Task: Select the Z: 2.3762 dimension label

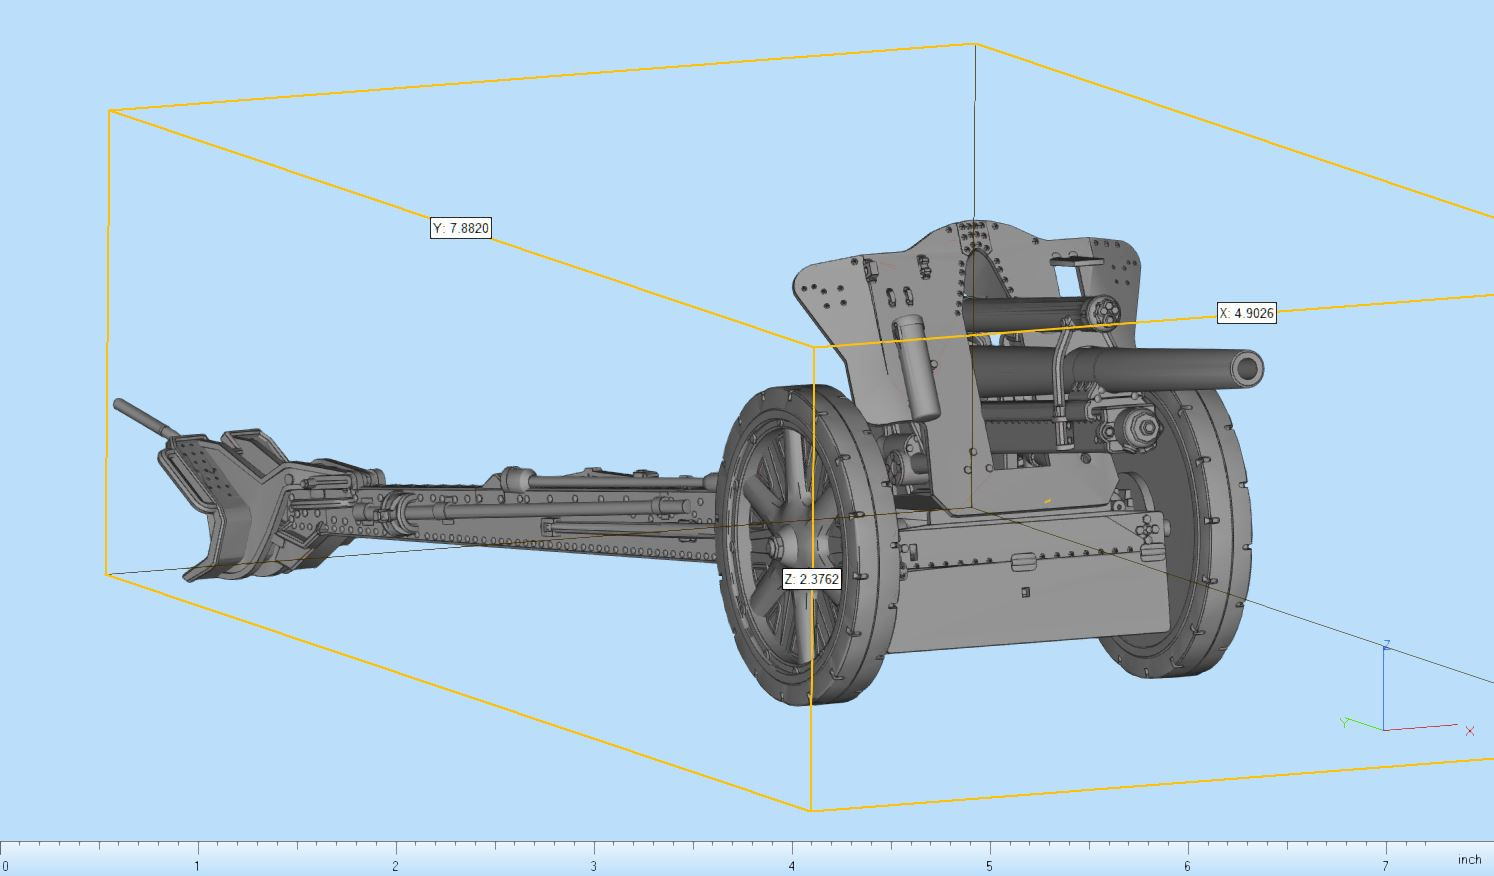Action: [810, 577]
